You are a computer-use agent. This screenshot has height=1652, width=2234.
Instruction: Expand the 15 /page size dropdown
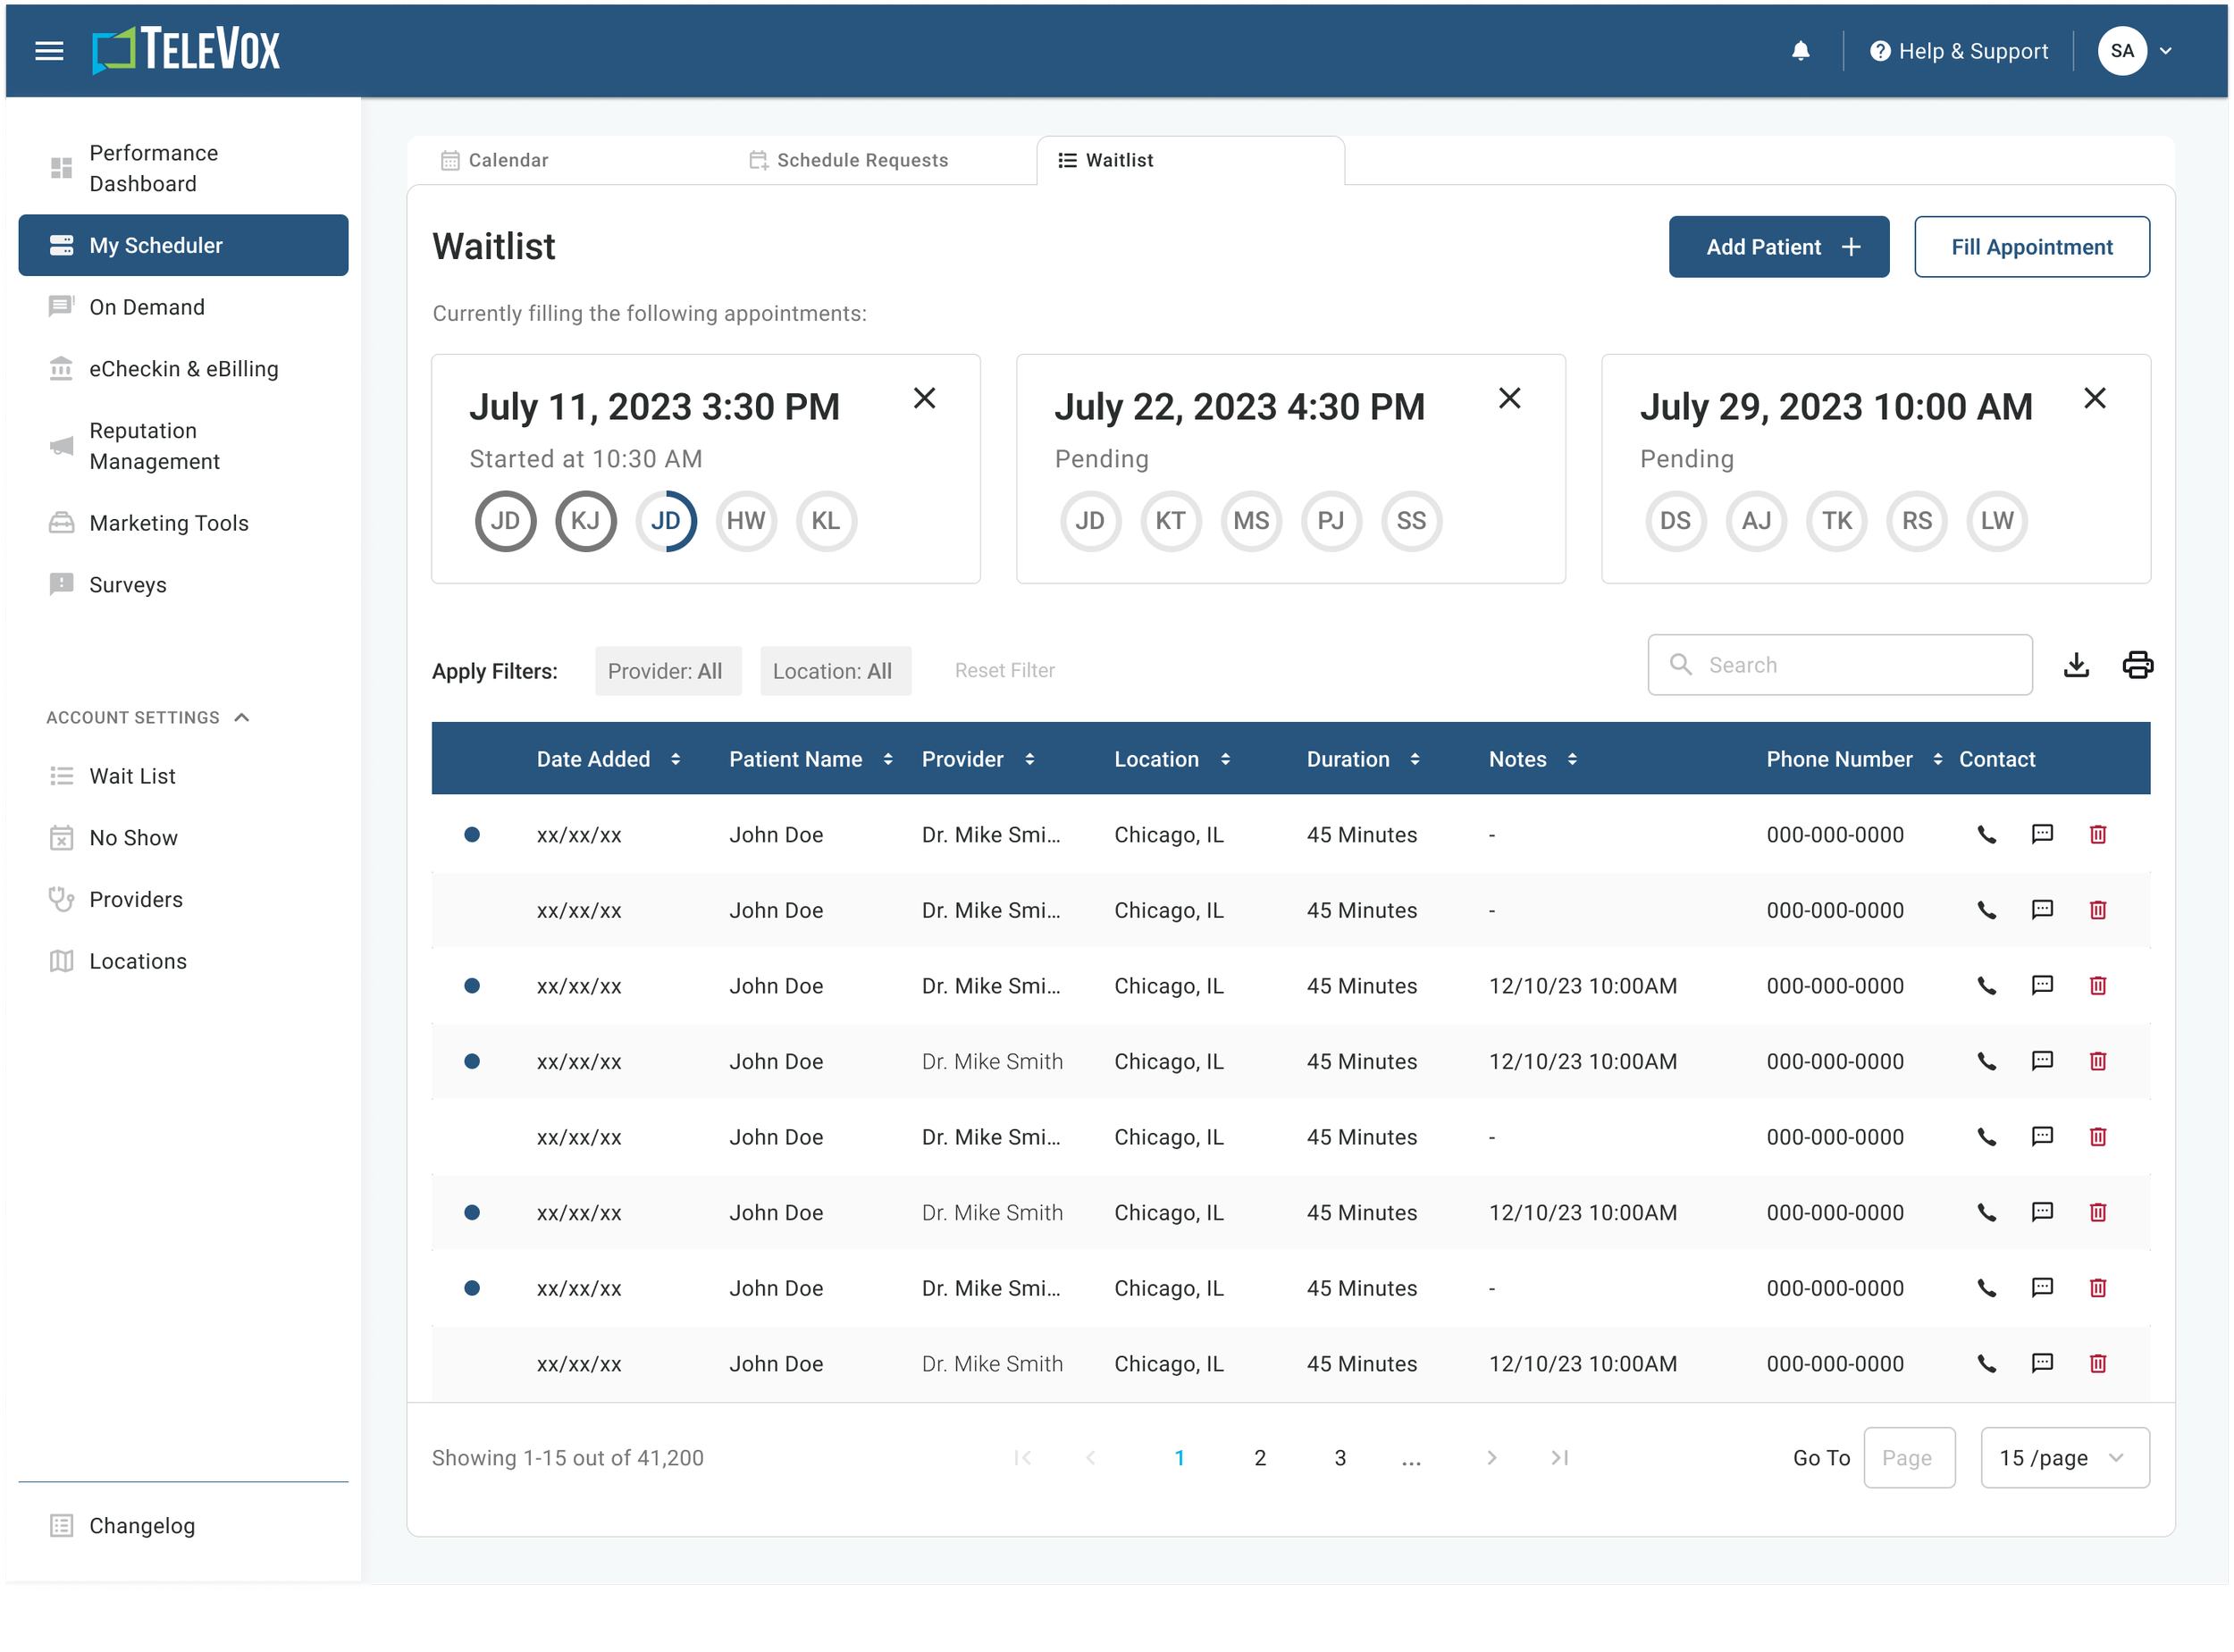(2064, 1458)
